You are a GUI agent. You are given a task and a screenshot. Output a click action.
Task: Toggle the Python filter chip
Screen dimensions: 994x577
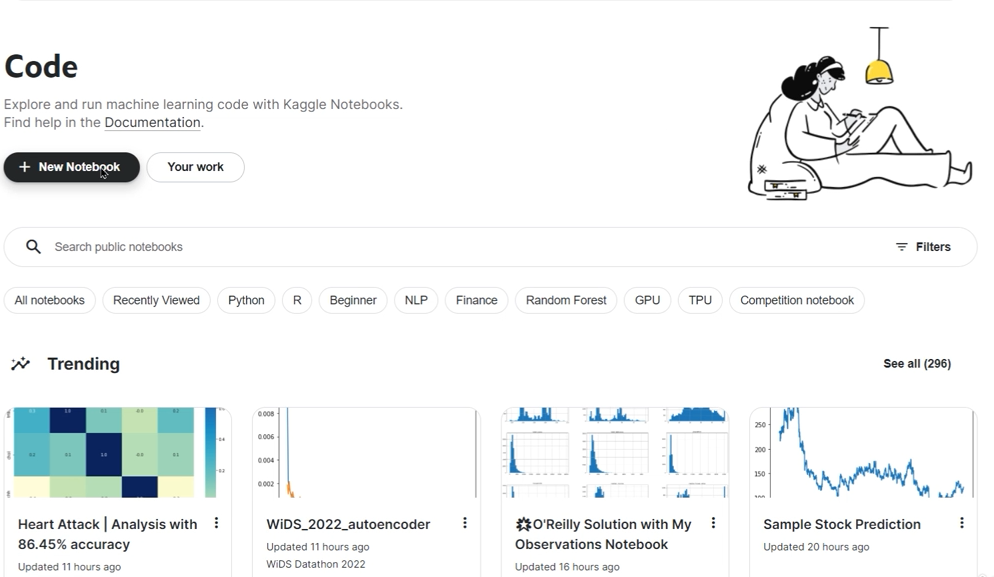246,300
